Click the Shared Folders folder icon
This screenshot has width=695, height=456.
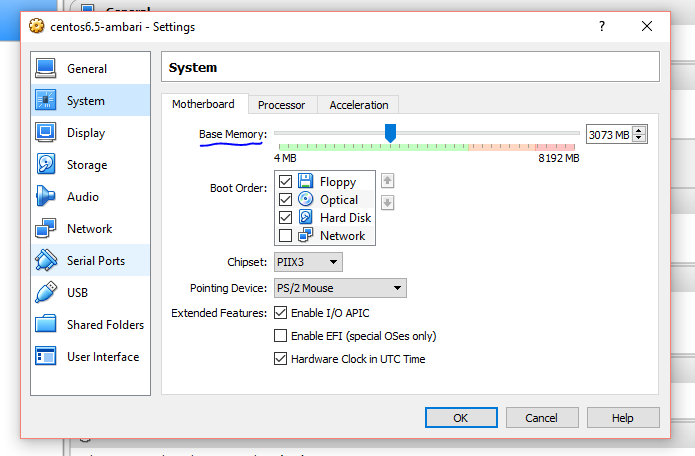point(46,324)
